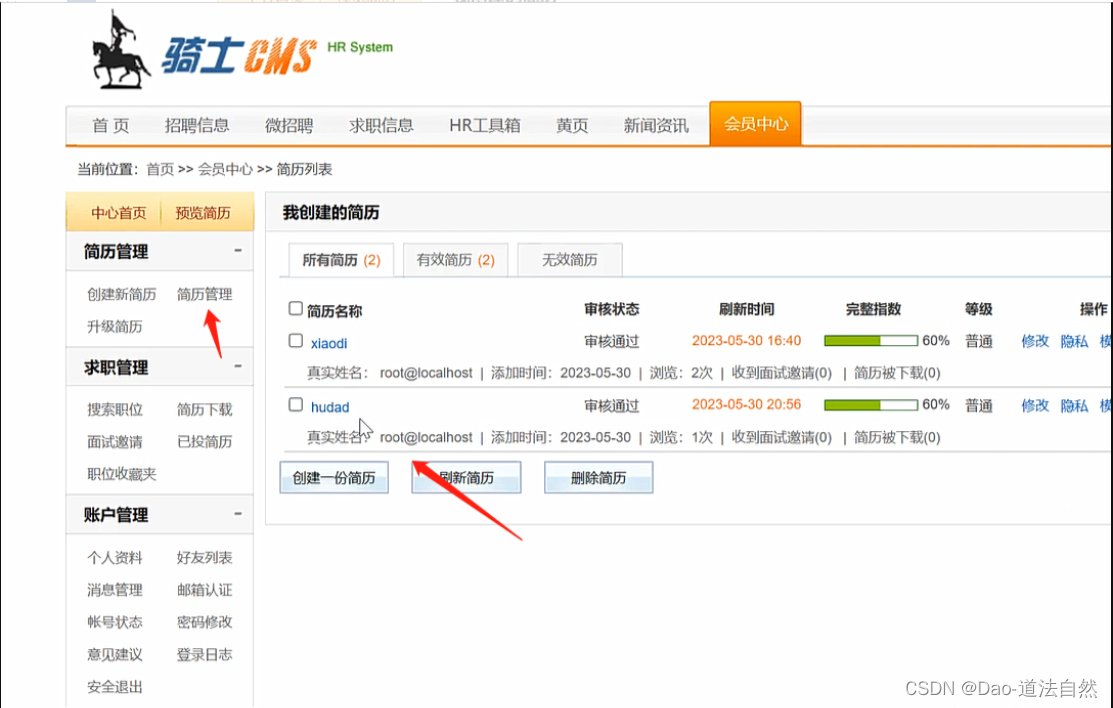This screenshot has width=1113, height=708.
Task: Click the 删除简历 button
Action: 597,477
